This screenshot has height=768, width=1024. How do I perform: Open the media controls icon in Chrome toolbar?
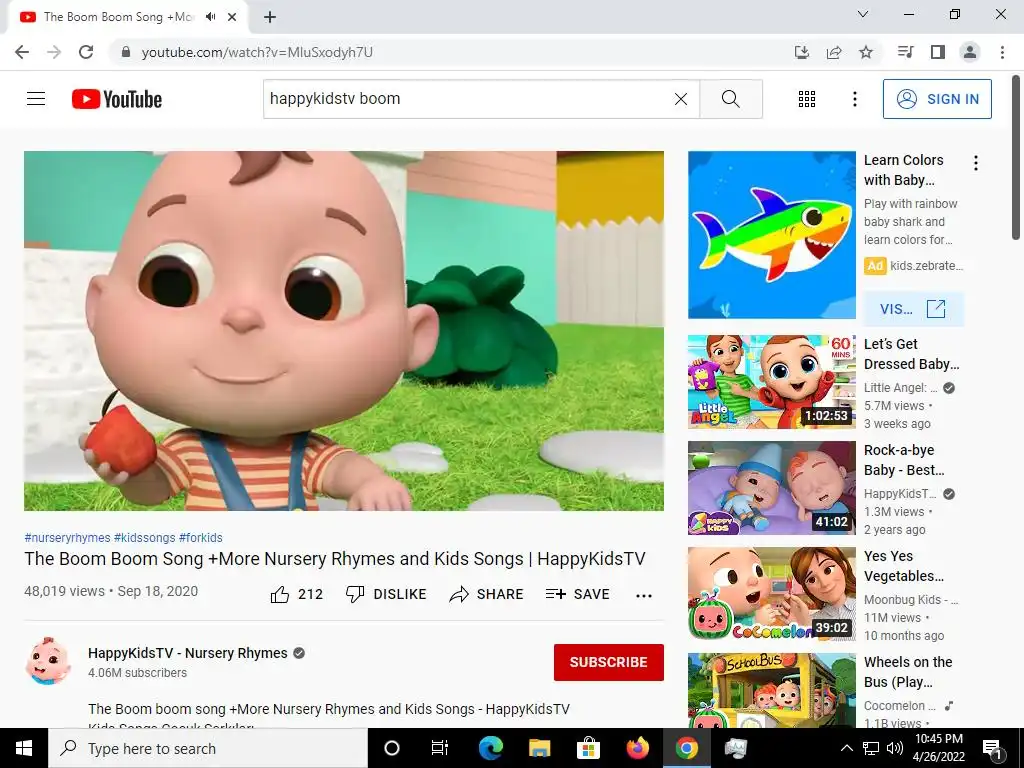(x=905, y=52)
